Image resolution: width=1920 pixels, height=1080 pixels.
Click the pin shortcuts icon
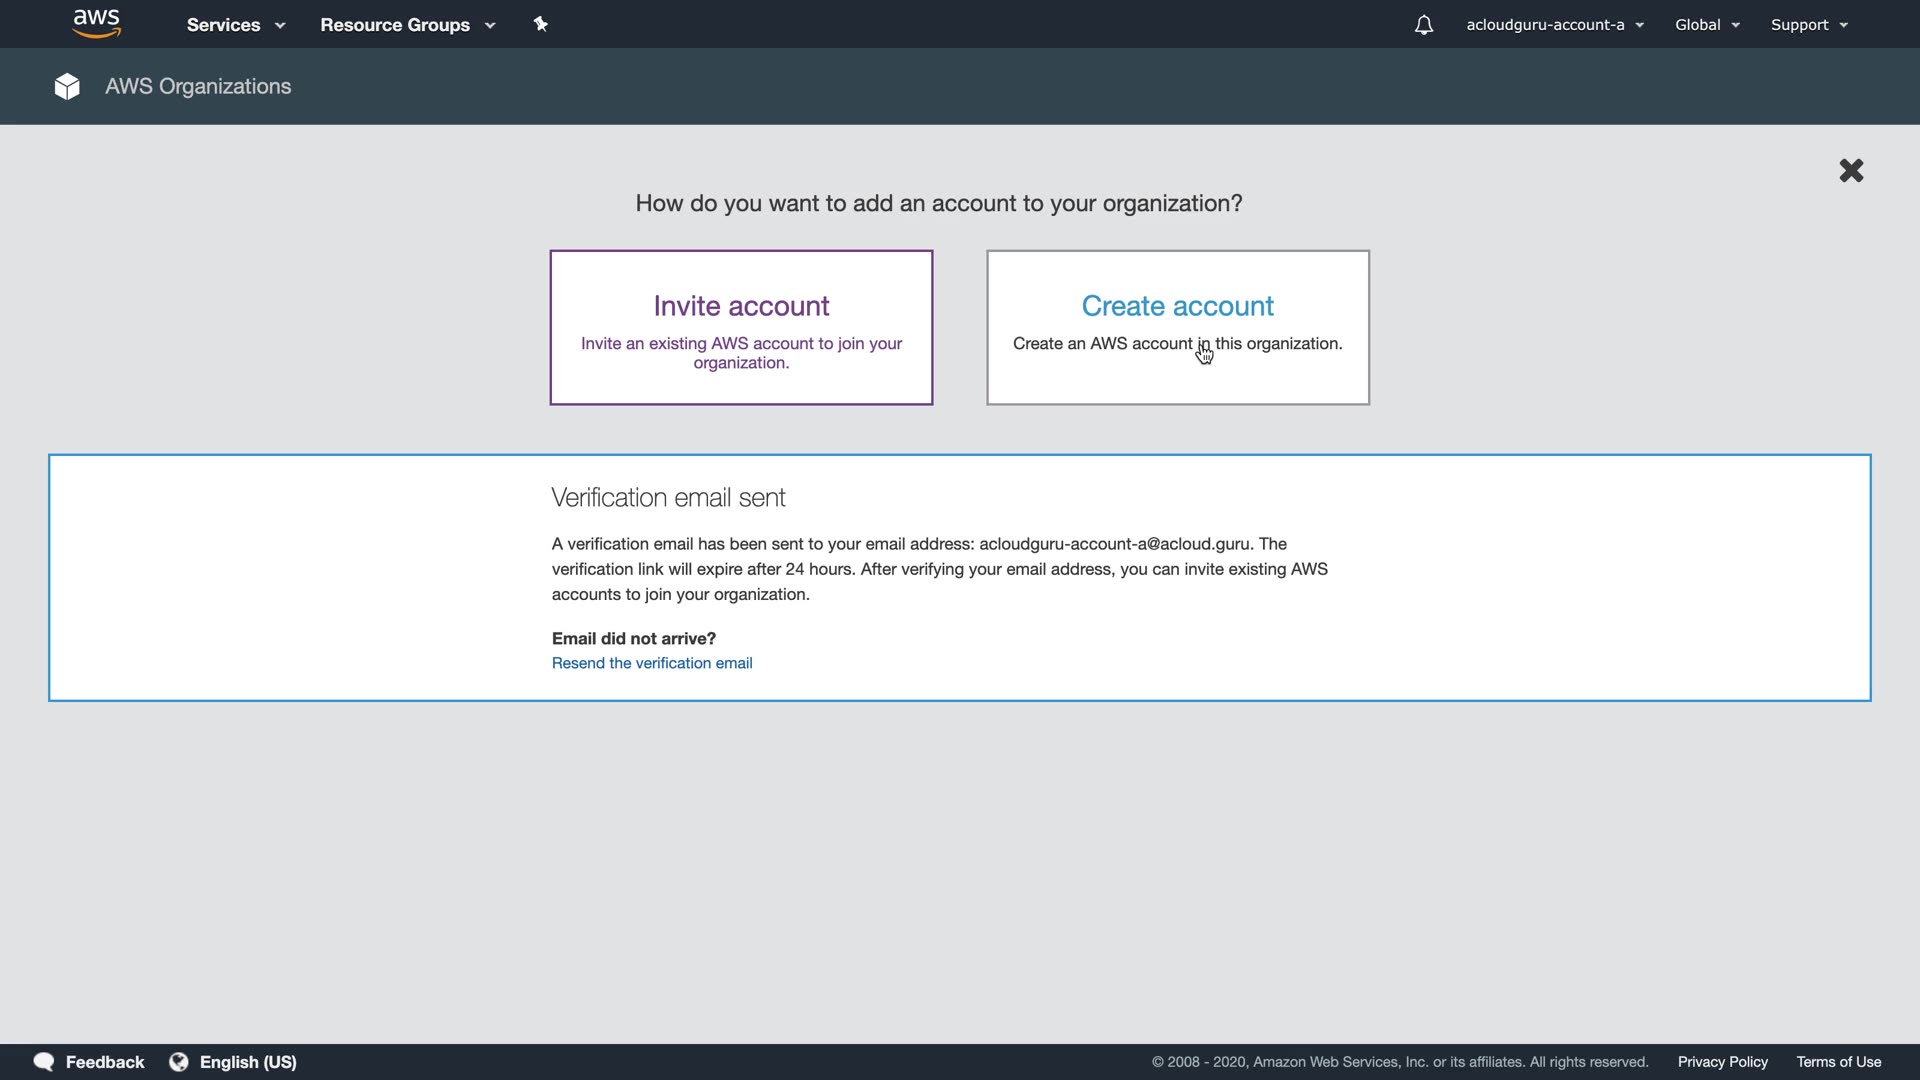[541, 24]
